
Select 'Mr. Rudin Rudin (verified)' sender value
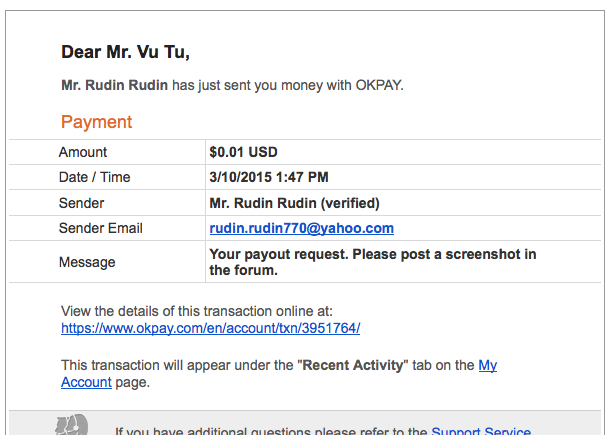(x=294, y=203)
